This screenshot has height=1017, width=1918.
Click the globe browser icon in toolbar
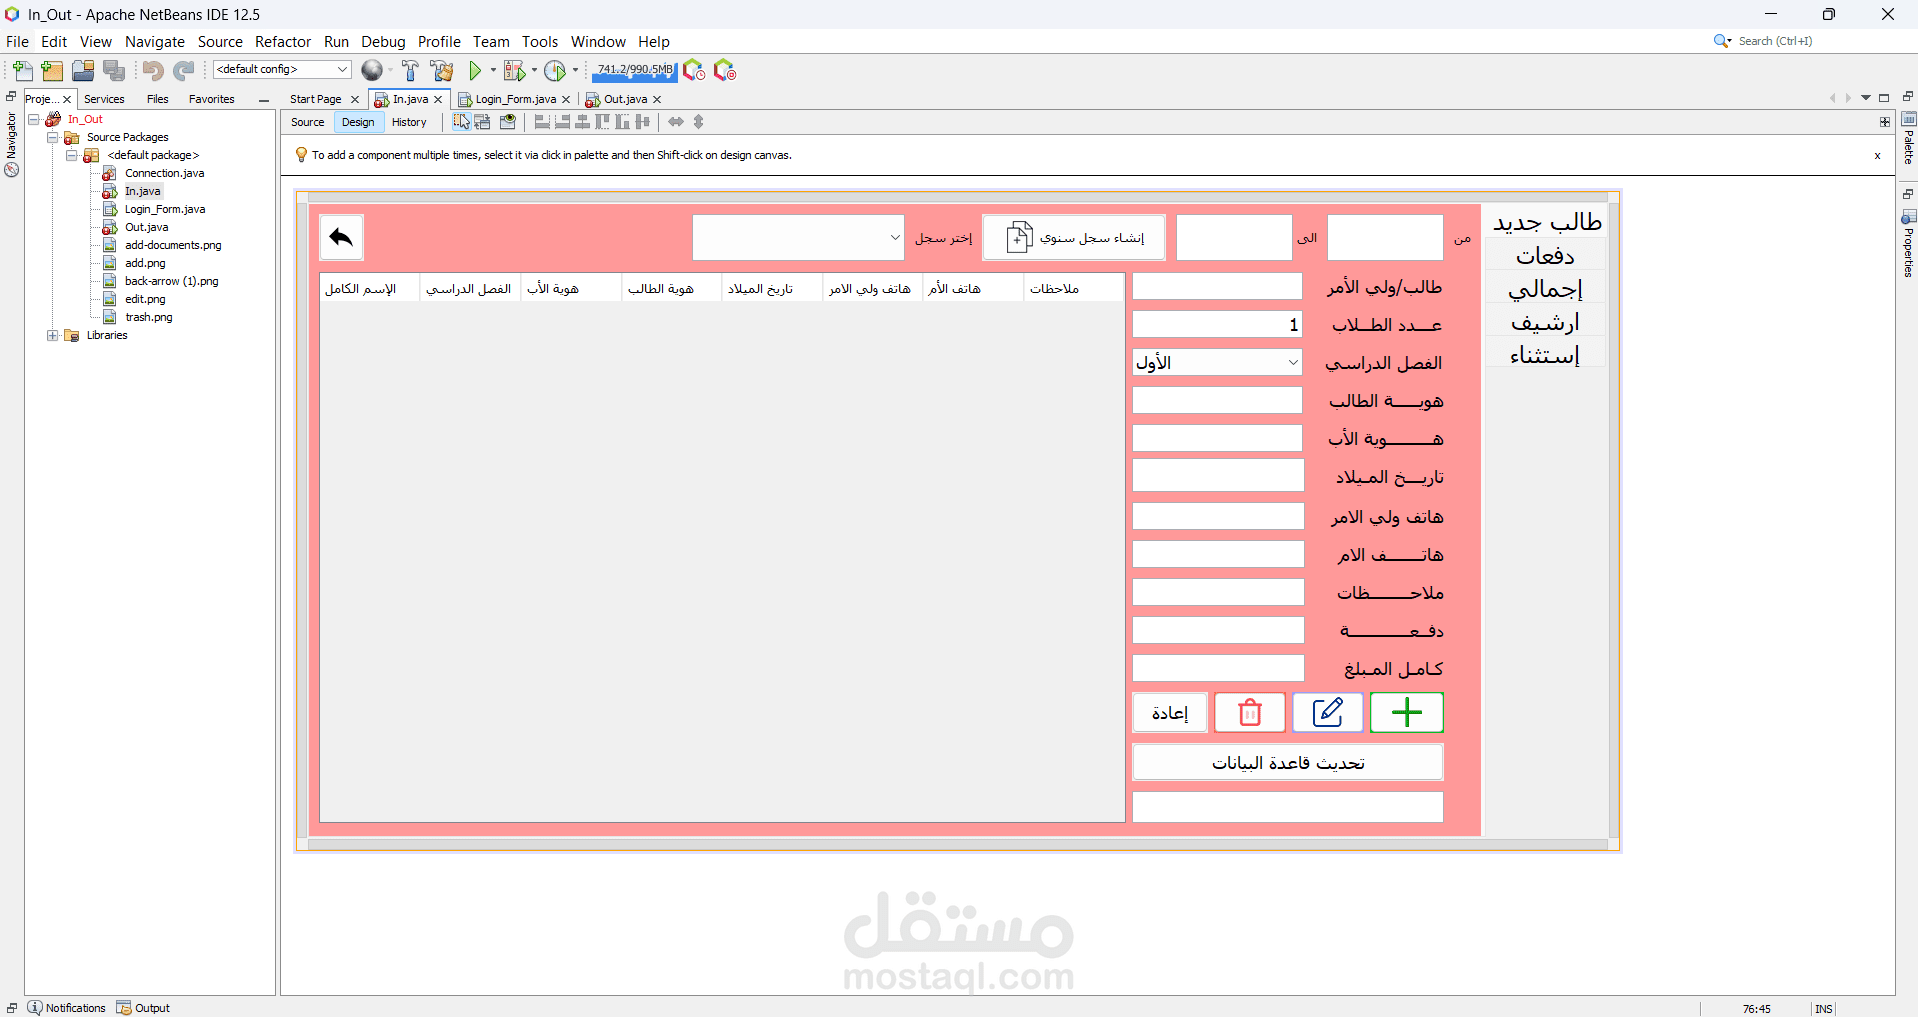[372, 70]
